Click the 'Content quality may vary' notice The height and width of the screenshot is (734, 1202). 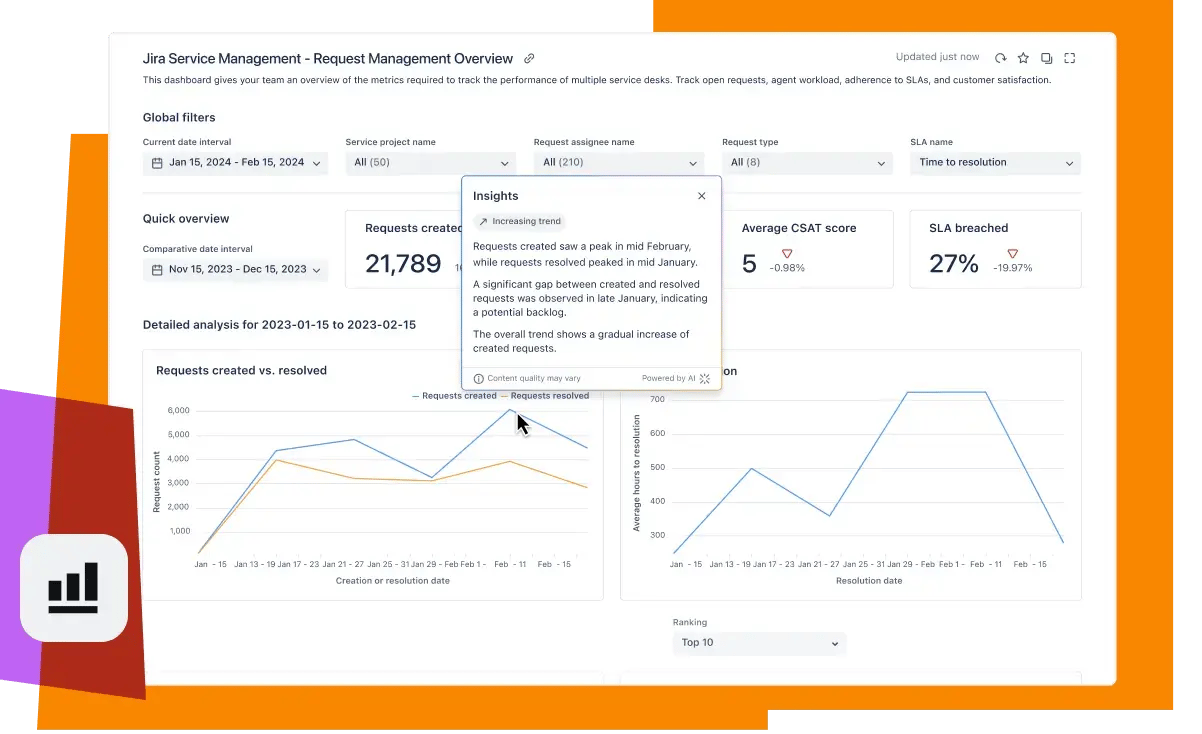click(534, 379)
